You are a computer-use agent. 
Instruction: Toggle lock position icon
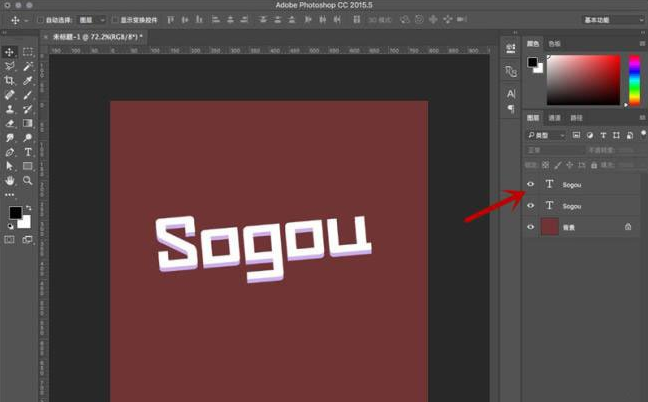569,165
